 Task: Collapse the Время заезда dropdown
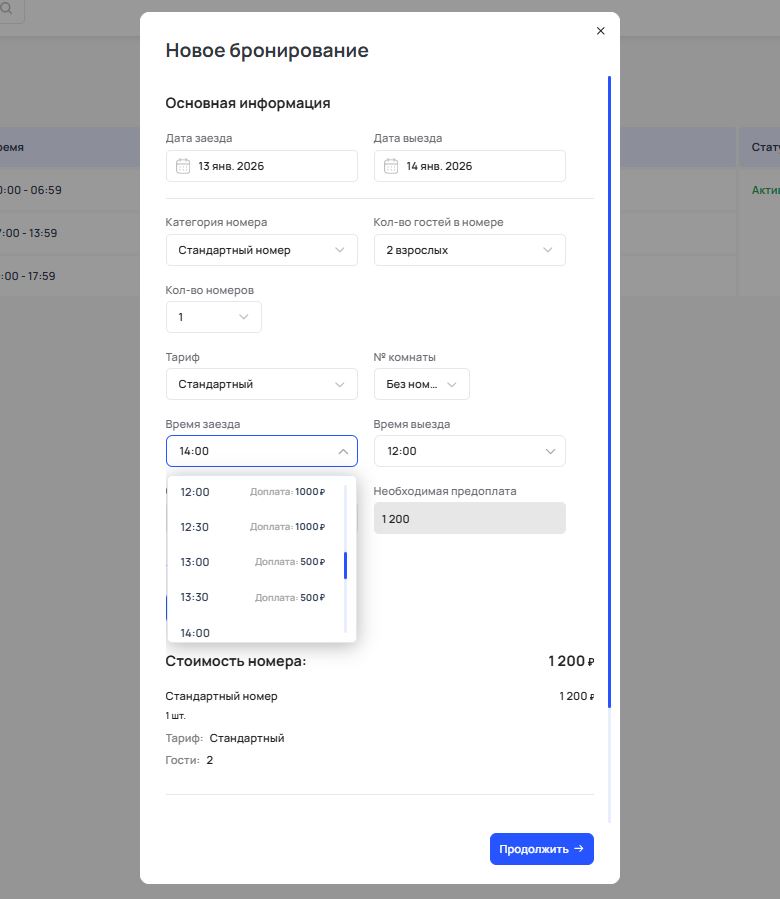(341, 451)
